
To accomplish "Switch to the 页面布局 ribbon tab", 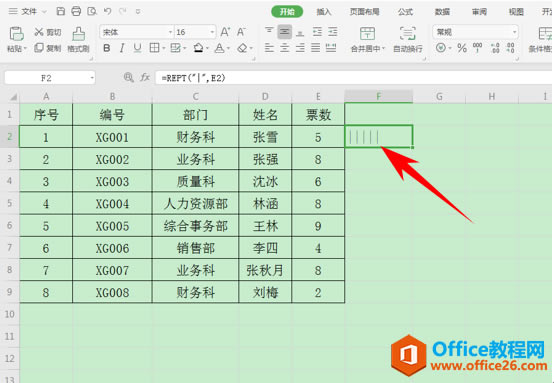I will pos(364,12).
